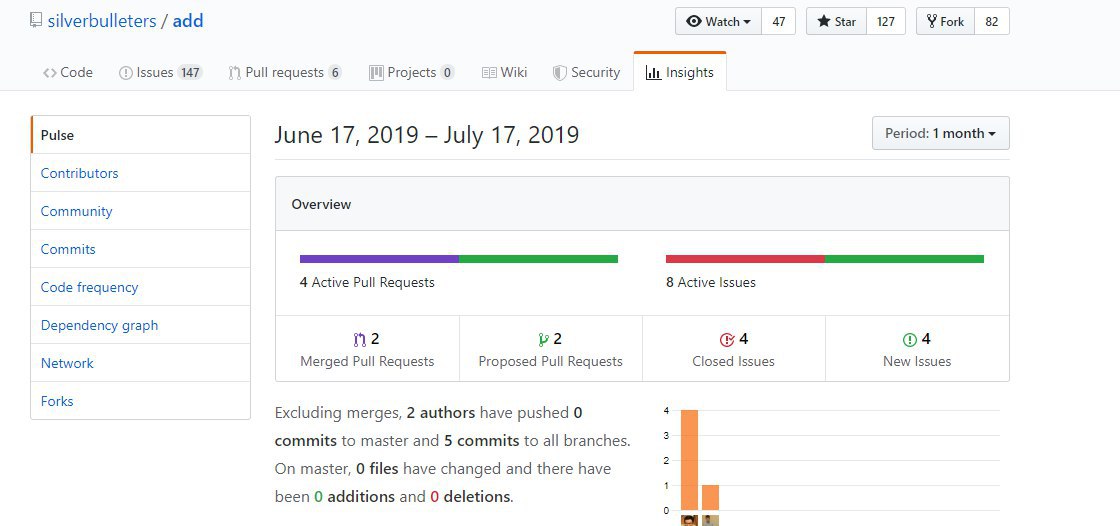Screen dimensions: 1120x526
Task: Go to the Projects tab
Action: pyautogui.click(x=411, y=72)
